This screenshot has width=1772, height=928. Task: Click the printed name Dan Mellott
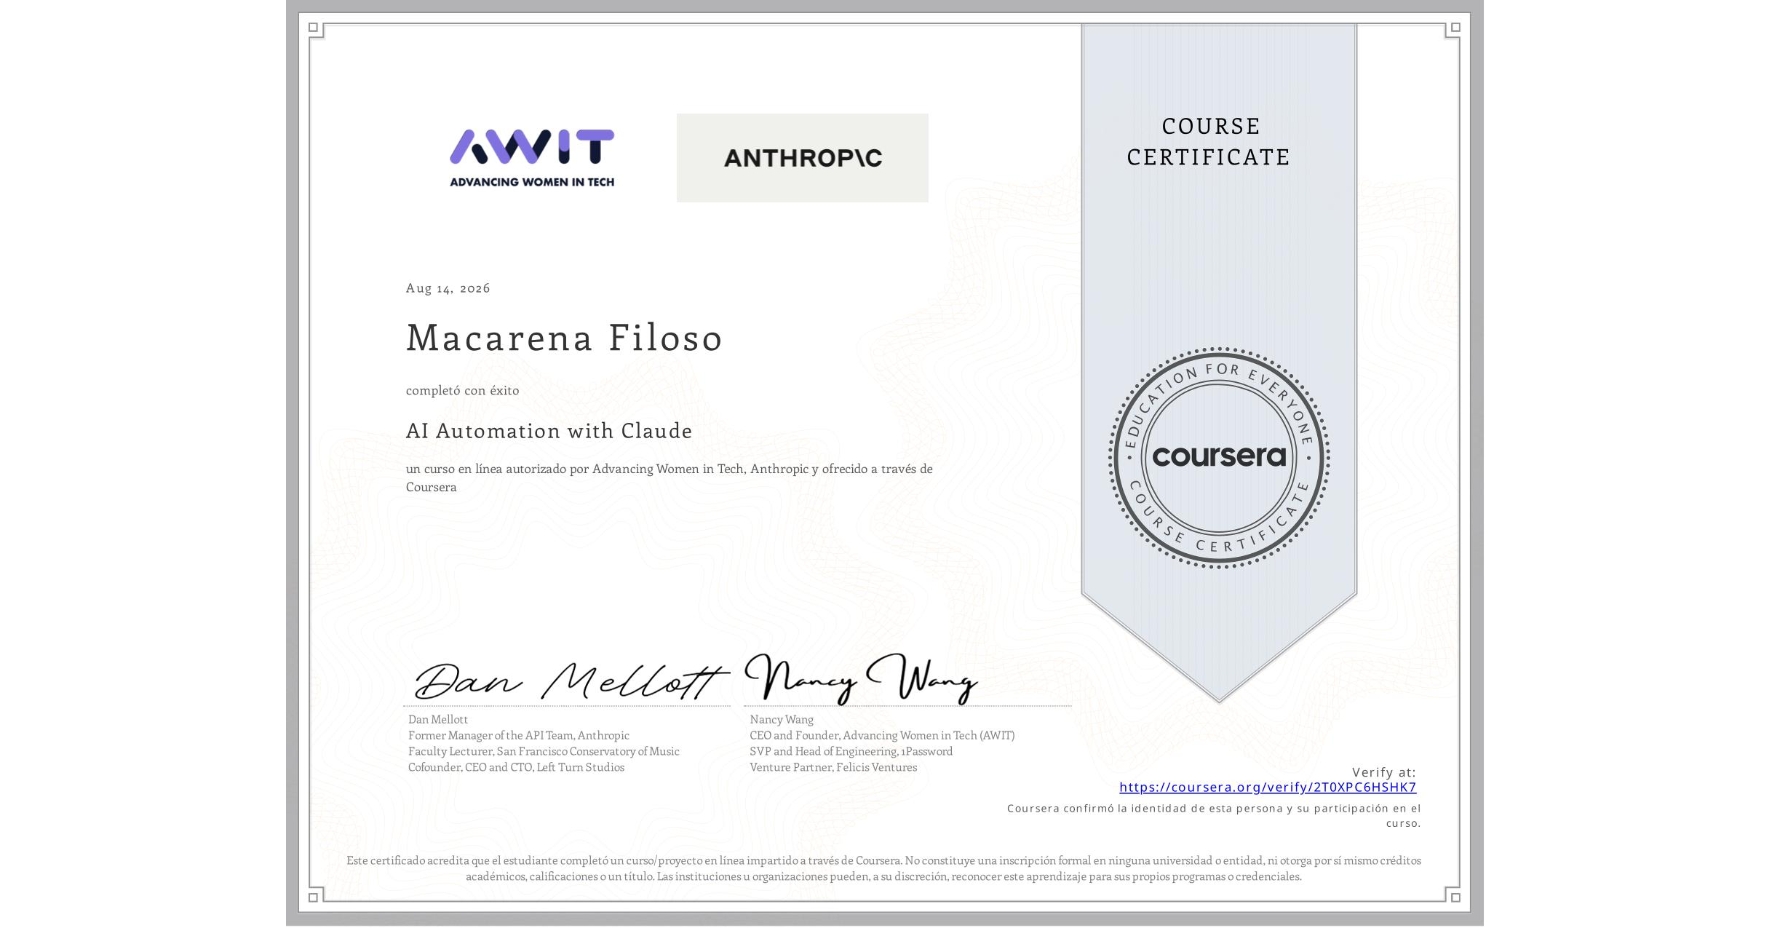pyautogui.click(x=438, y=719)
